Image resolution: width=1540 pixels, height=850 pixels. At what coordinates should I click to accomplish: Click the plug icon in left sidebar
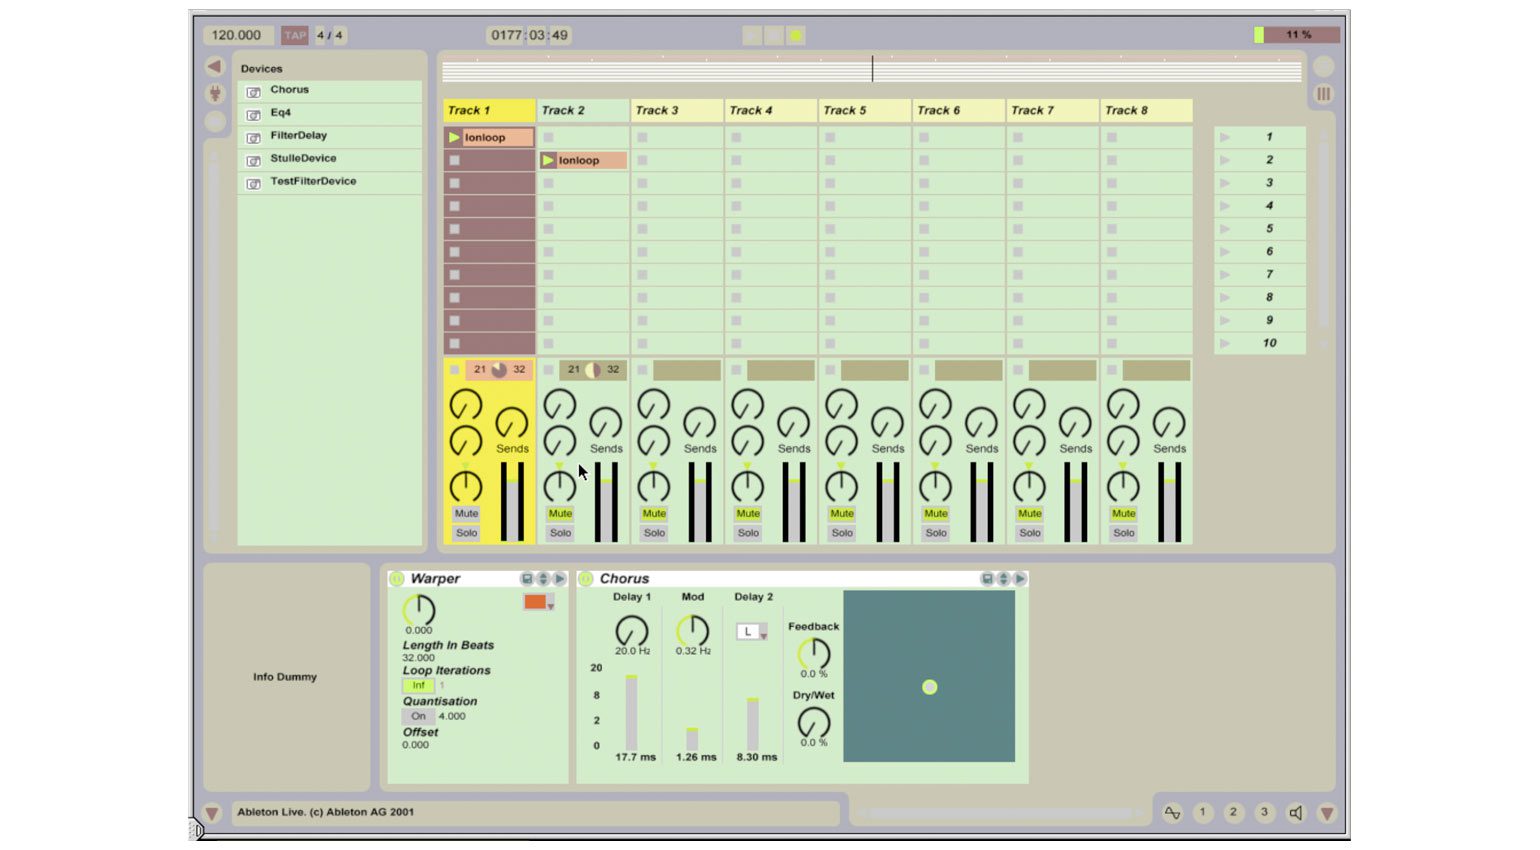[x=214, y=93]
